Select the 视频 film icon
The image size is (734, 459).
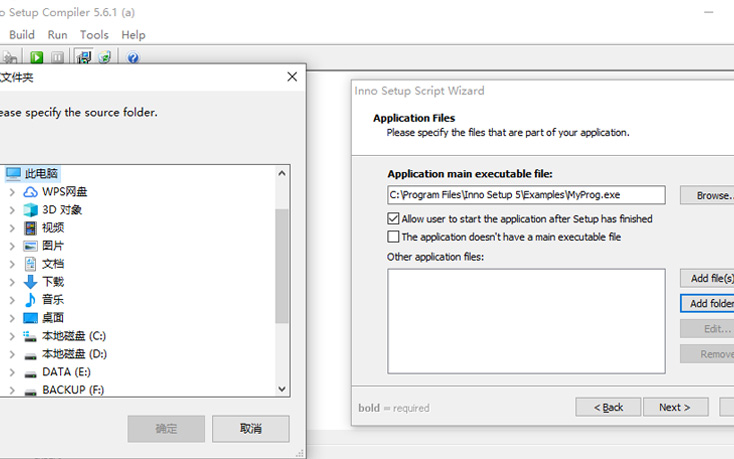pyautogui.click(x=30, y=228)
